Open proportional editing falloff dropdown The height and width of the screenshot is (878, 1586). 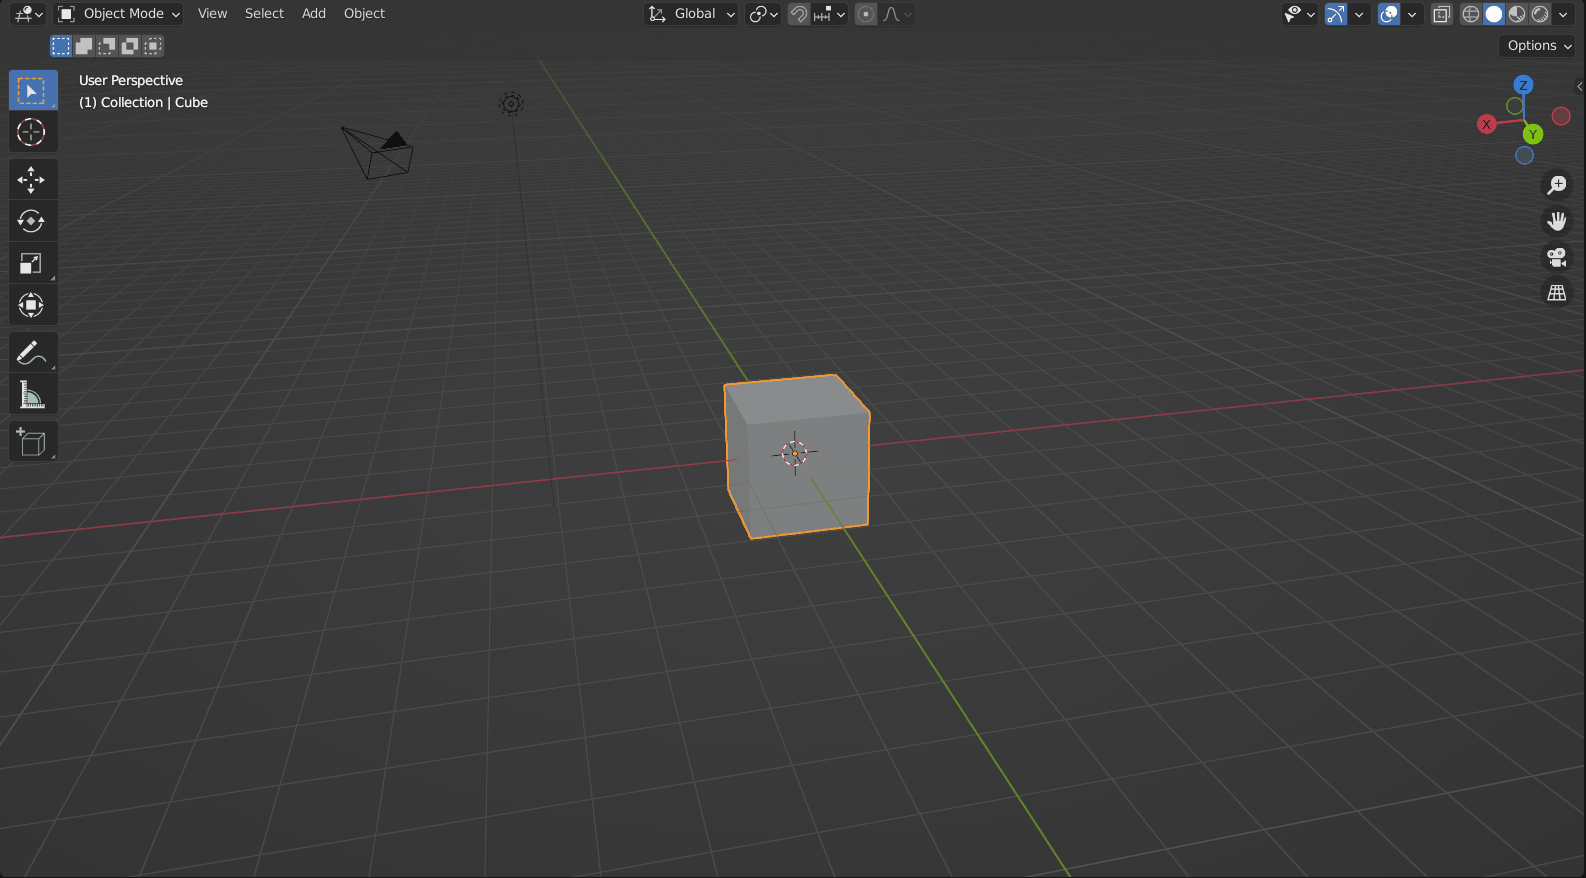pyautogui.click(x=897, y=14)
